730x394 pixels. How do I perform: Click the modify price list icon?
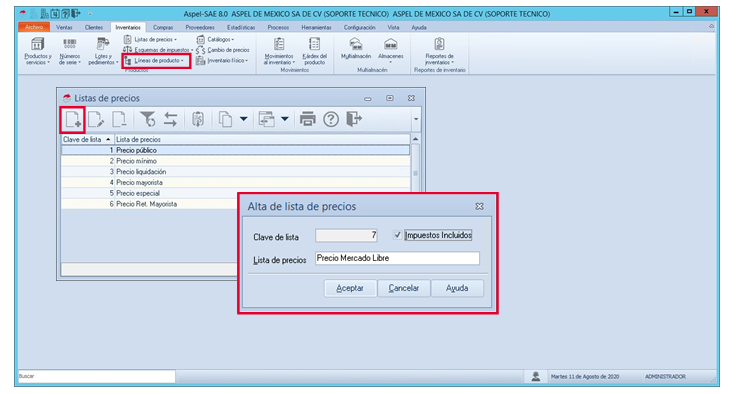(96, 120)
